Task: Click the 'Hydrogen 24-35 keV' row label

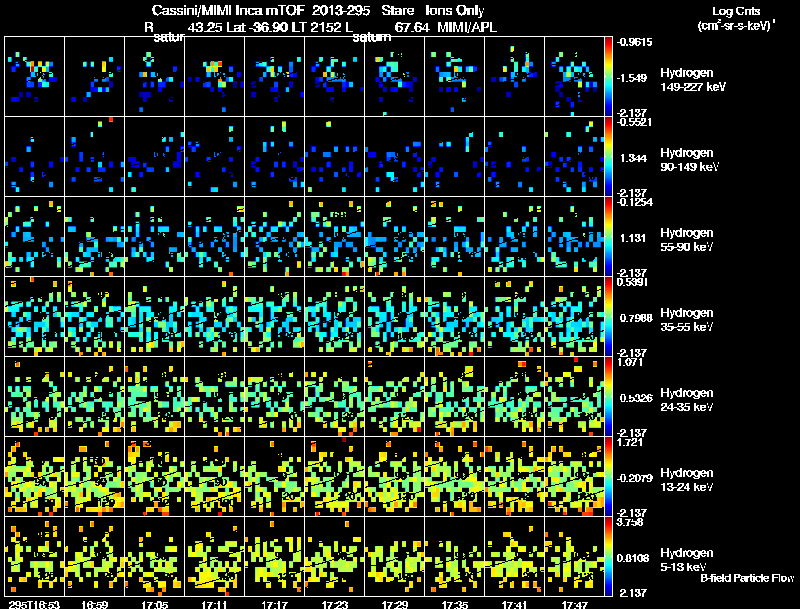Action: pyautogui.click(x=687, y=400)
